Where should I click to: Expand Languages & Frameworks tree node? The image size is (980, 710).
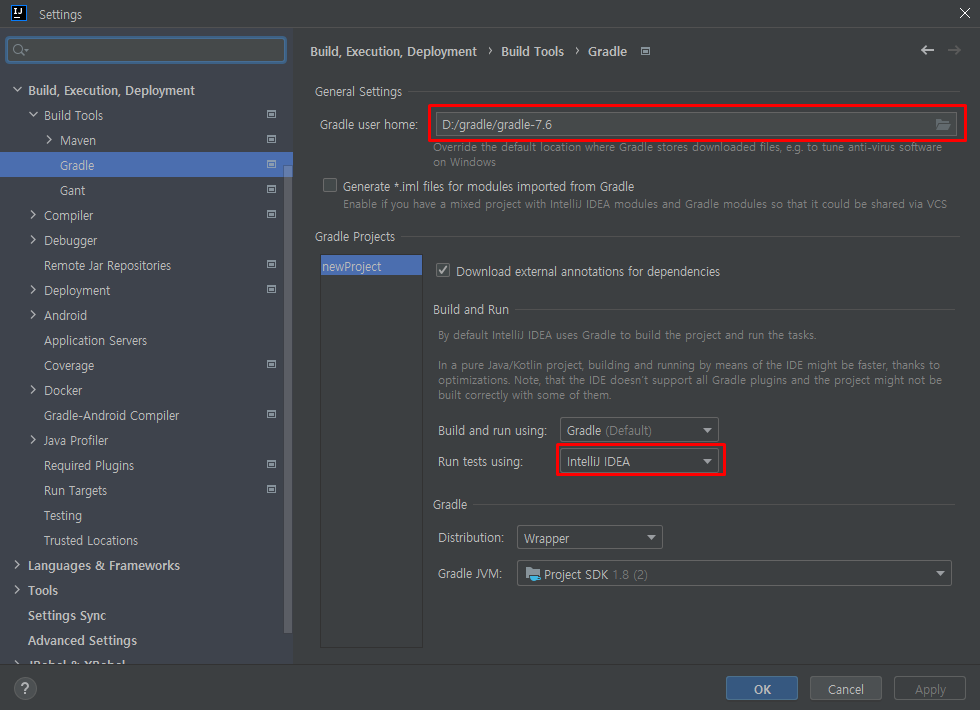(x=18, y=565)
